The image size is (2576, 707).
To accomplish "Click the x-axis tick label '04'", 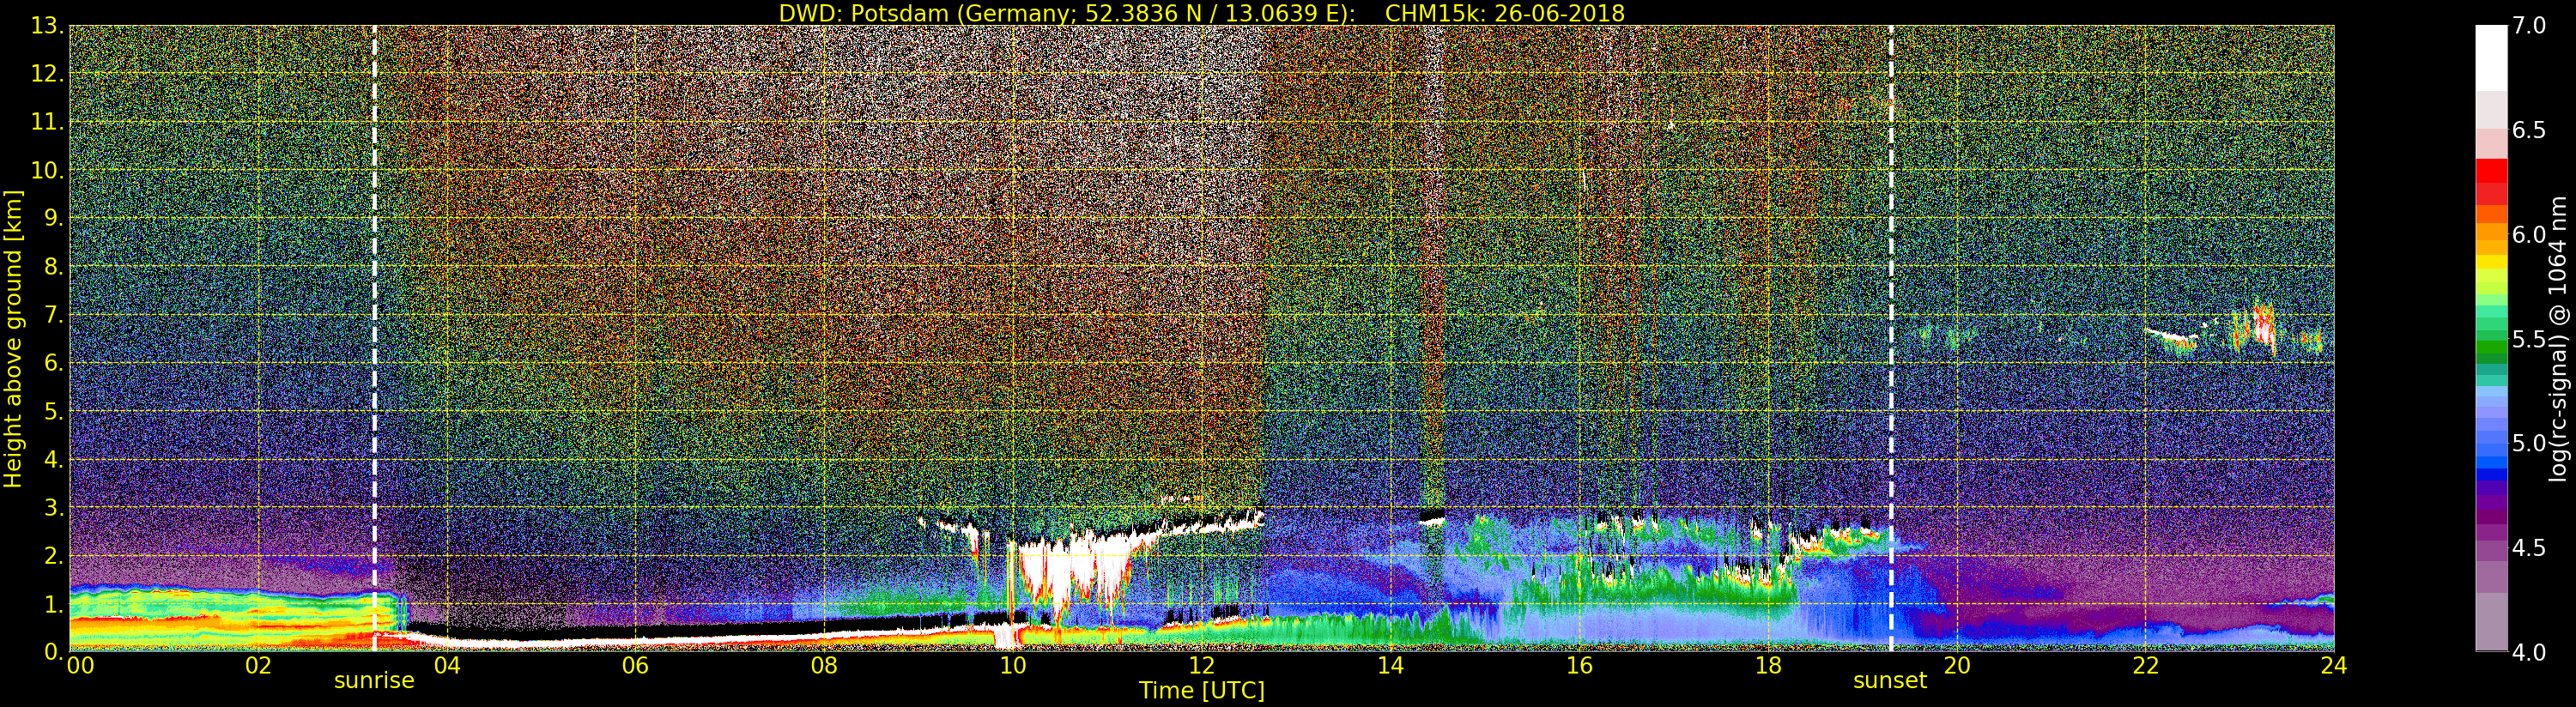I will coord(447,666).
